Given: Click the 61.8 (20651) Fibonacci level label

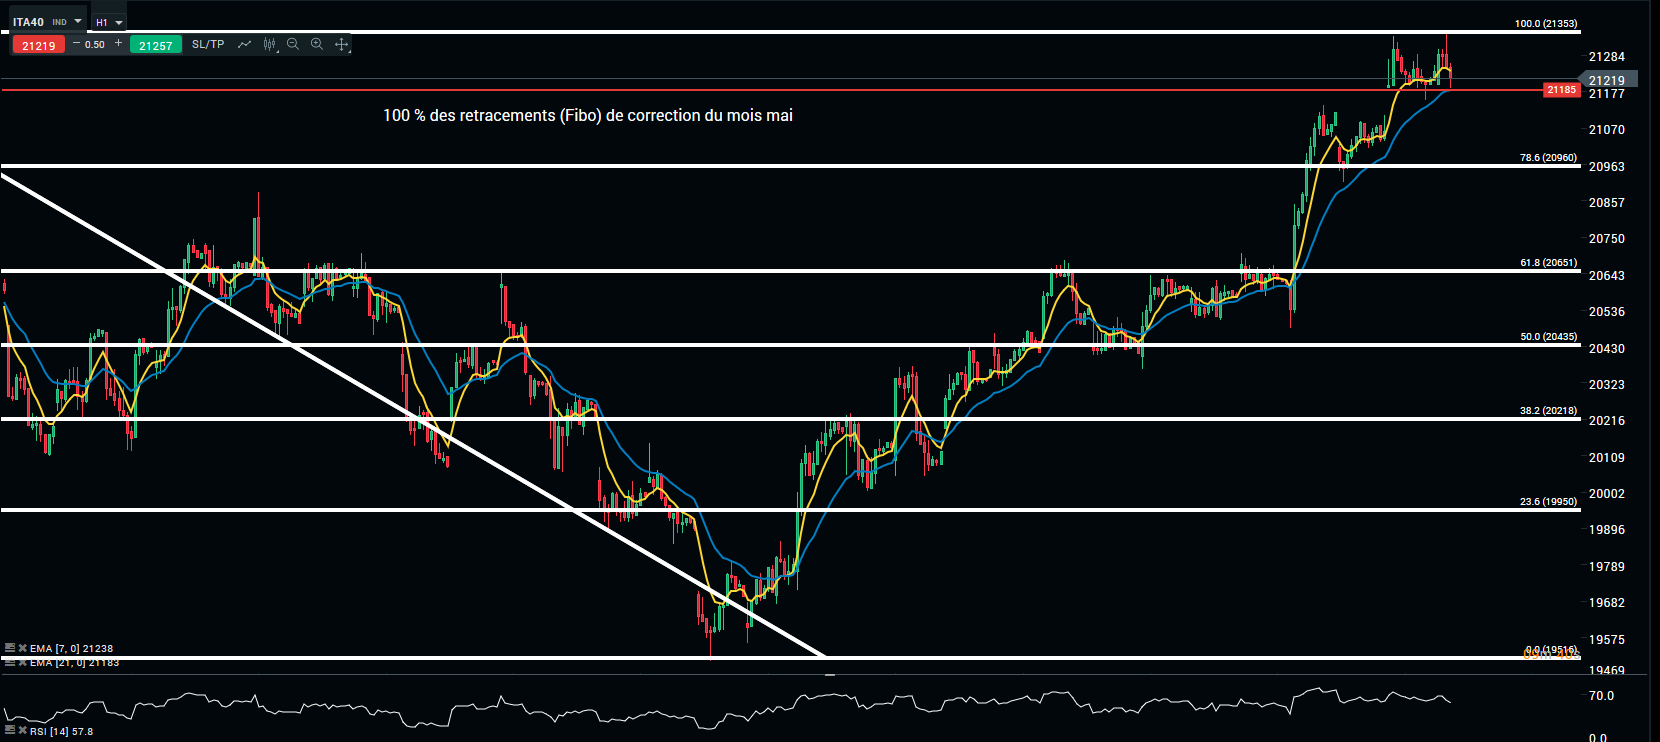Looking at the screenshot, I should (x=1548, y=263).
